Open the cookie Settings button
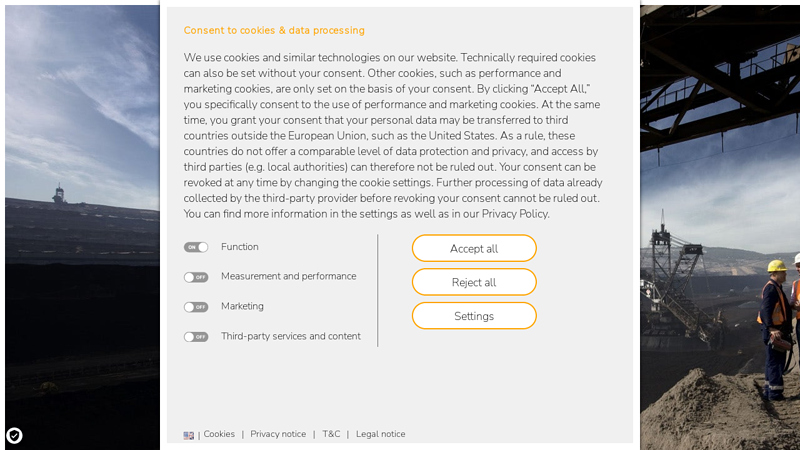800x450 pixels. [x=474, y=316]
